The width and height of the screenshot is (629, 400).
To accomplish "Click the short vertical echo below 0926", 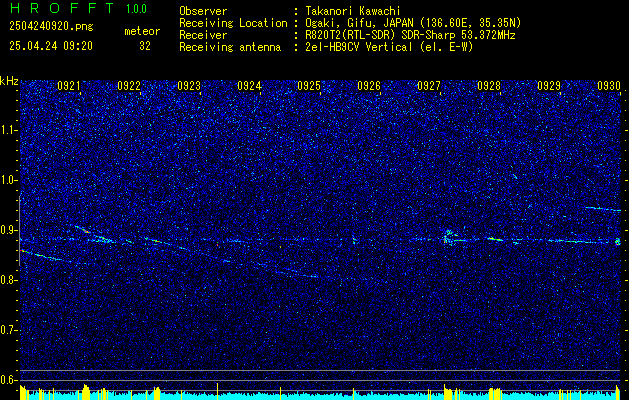I will [354, 240].
